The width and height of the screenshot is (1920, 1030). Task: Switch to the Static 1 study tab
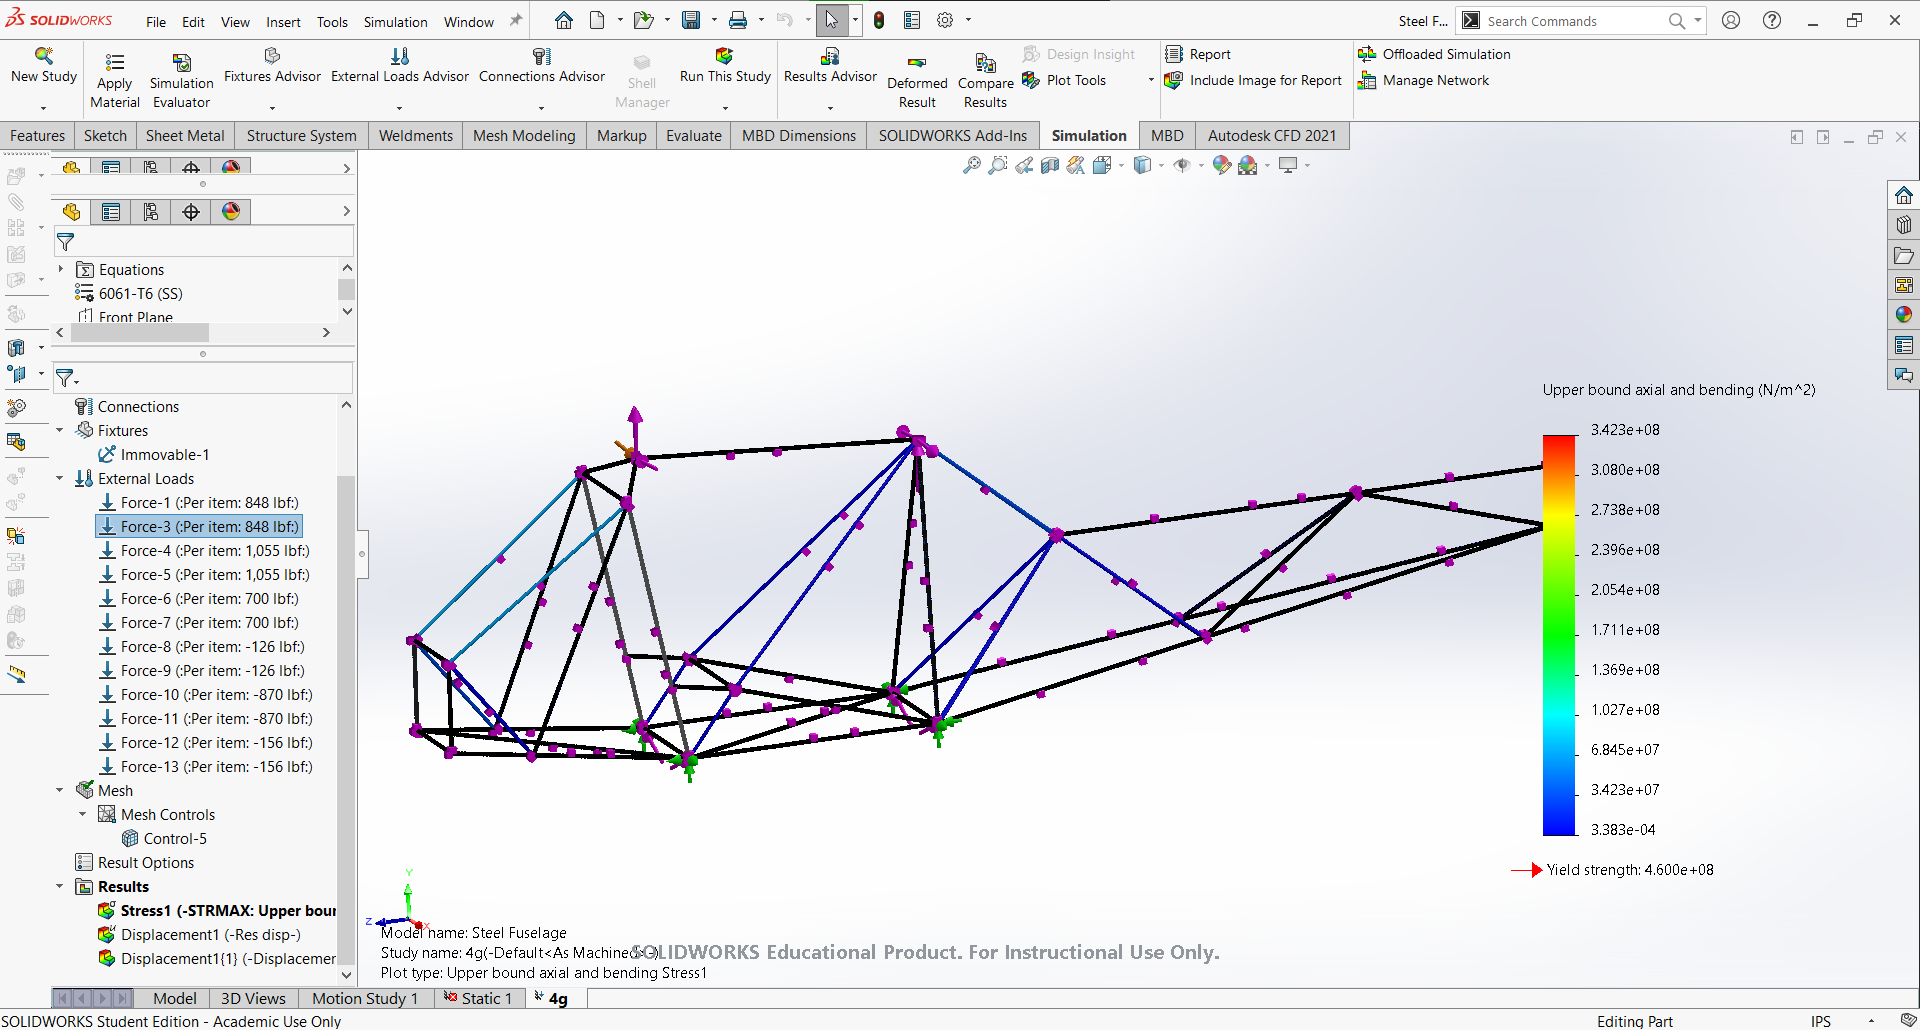point(478,998)
